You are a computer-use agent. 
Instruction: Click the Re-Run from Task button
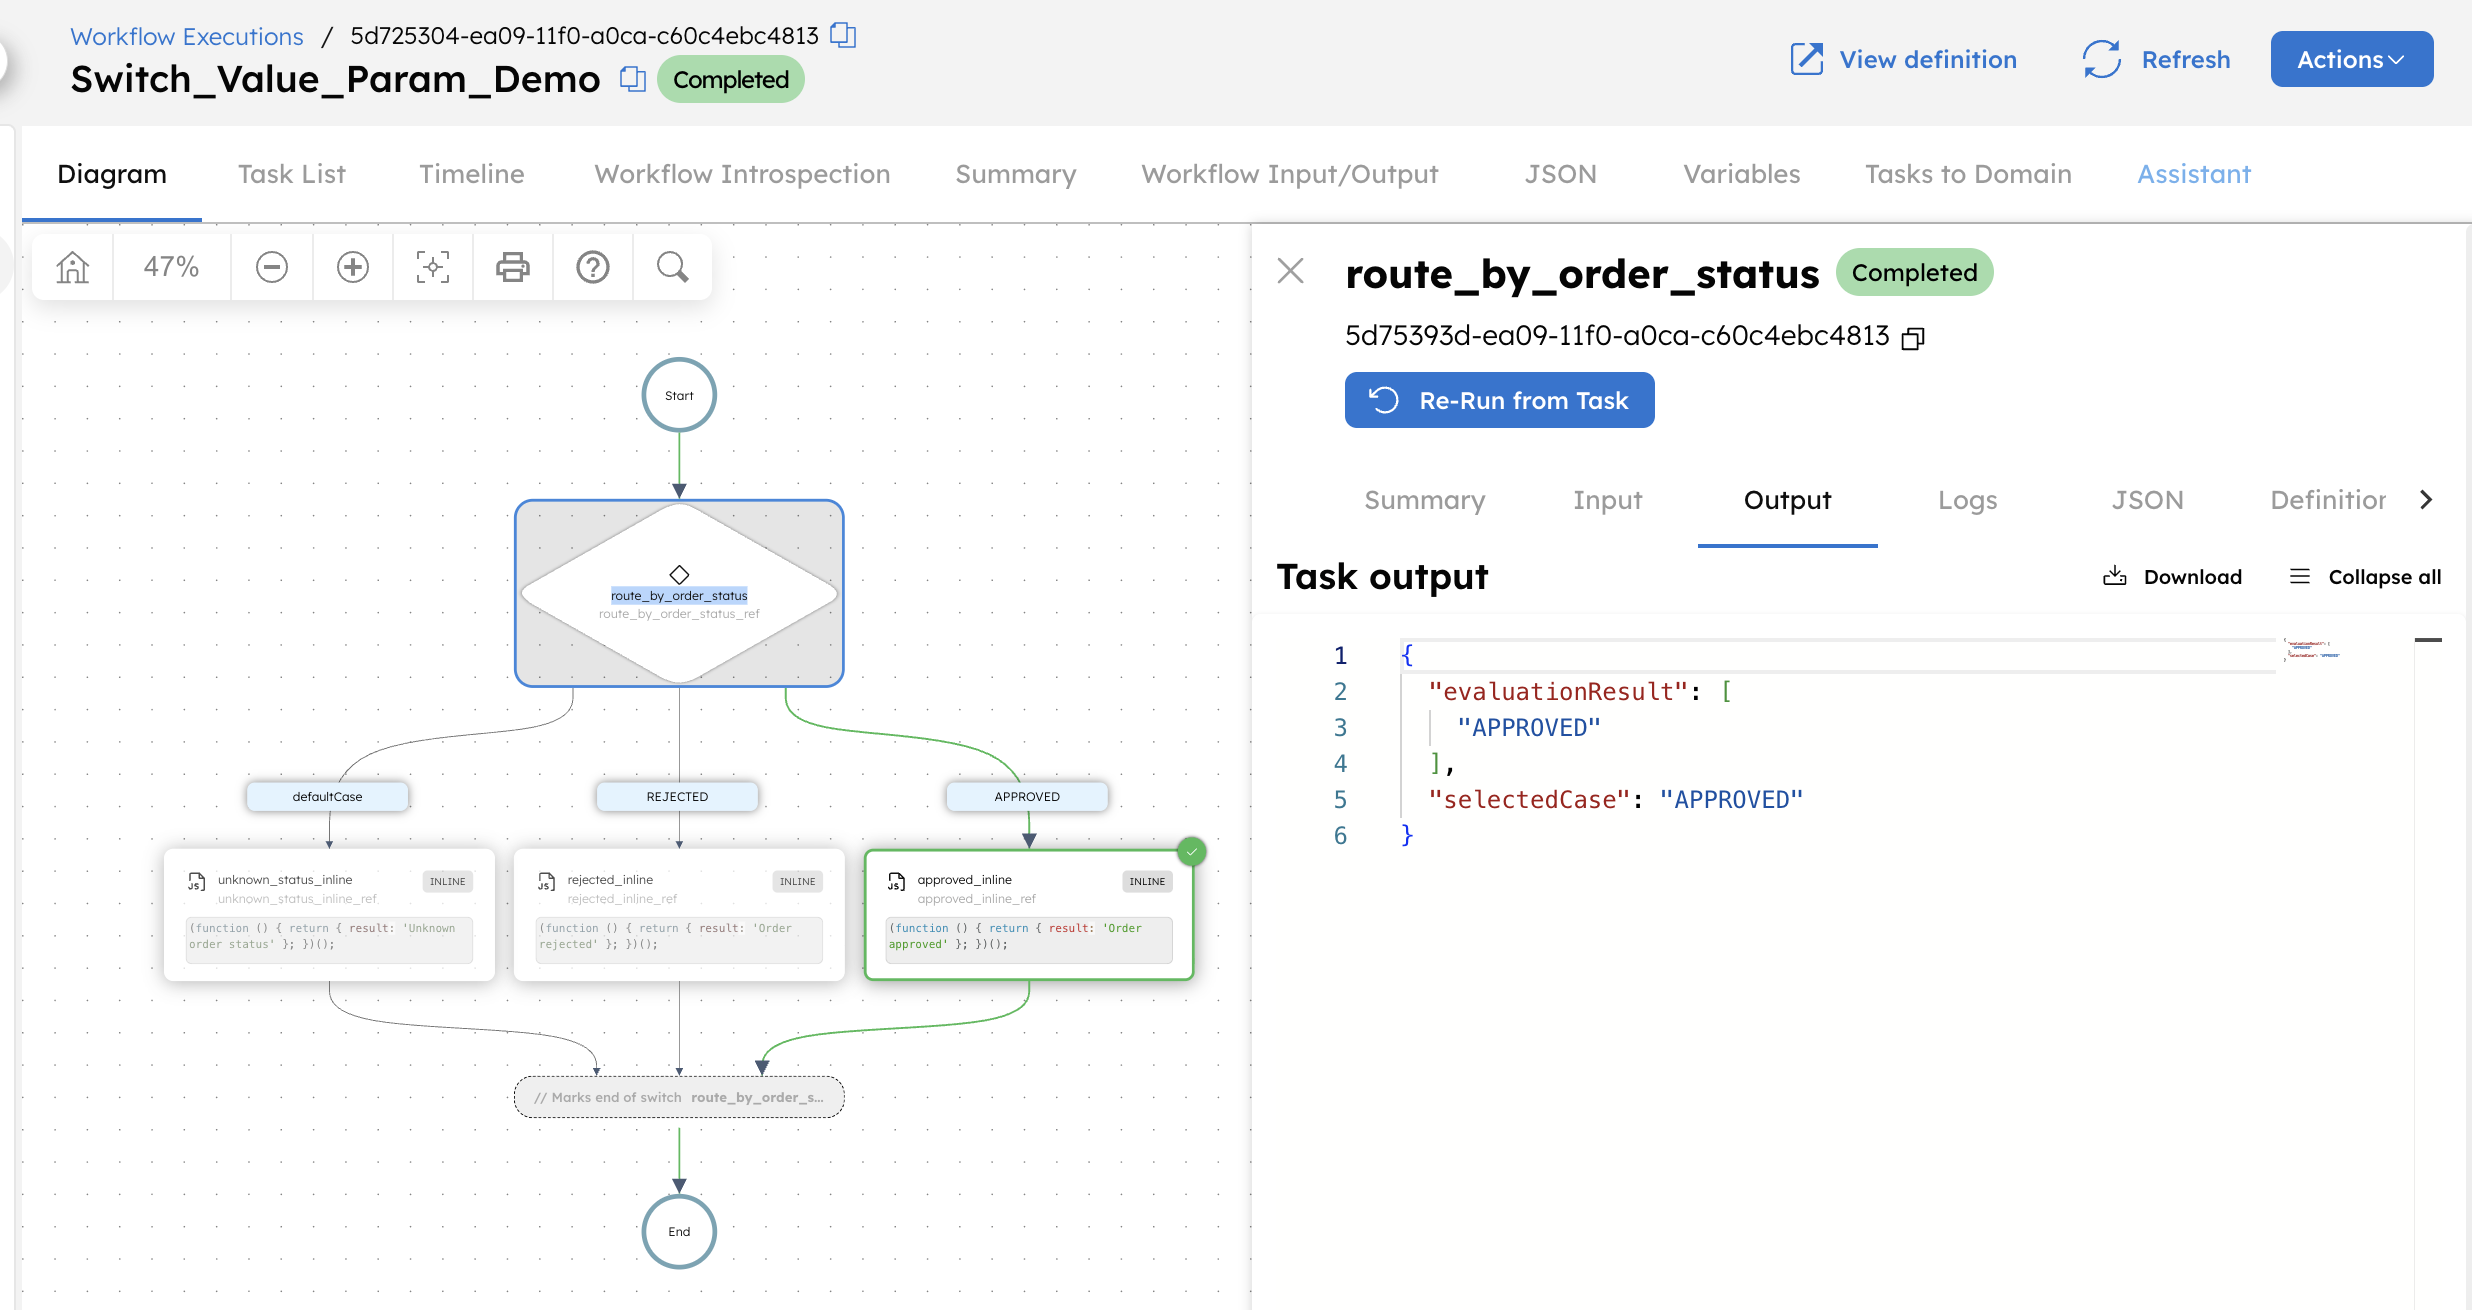pyautogui.click(x=1499, y=400)
